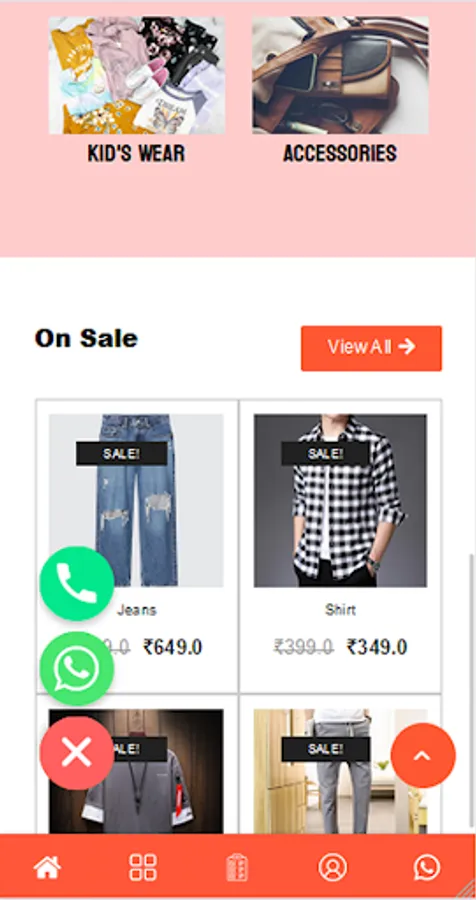Open the Accessories category image
The width and height of the screenshot is (476, 900).
[x=340, y=75]
